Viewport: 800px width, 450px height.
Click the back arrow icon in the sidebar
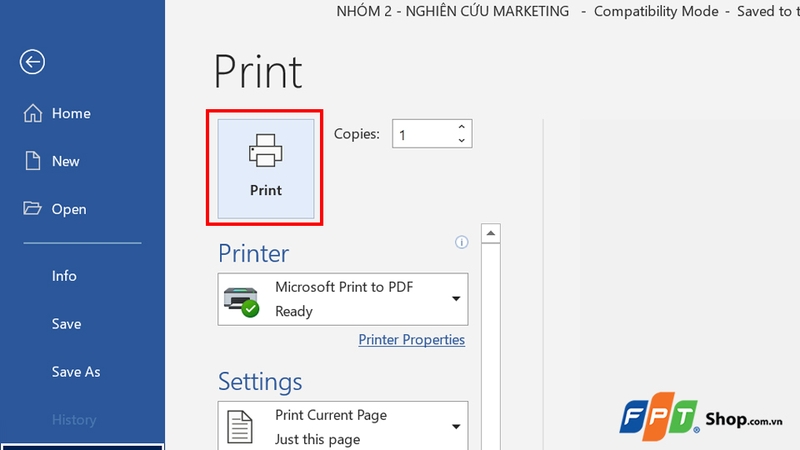tap(32, 62)
